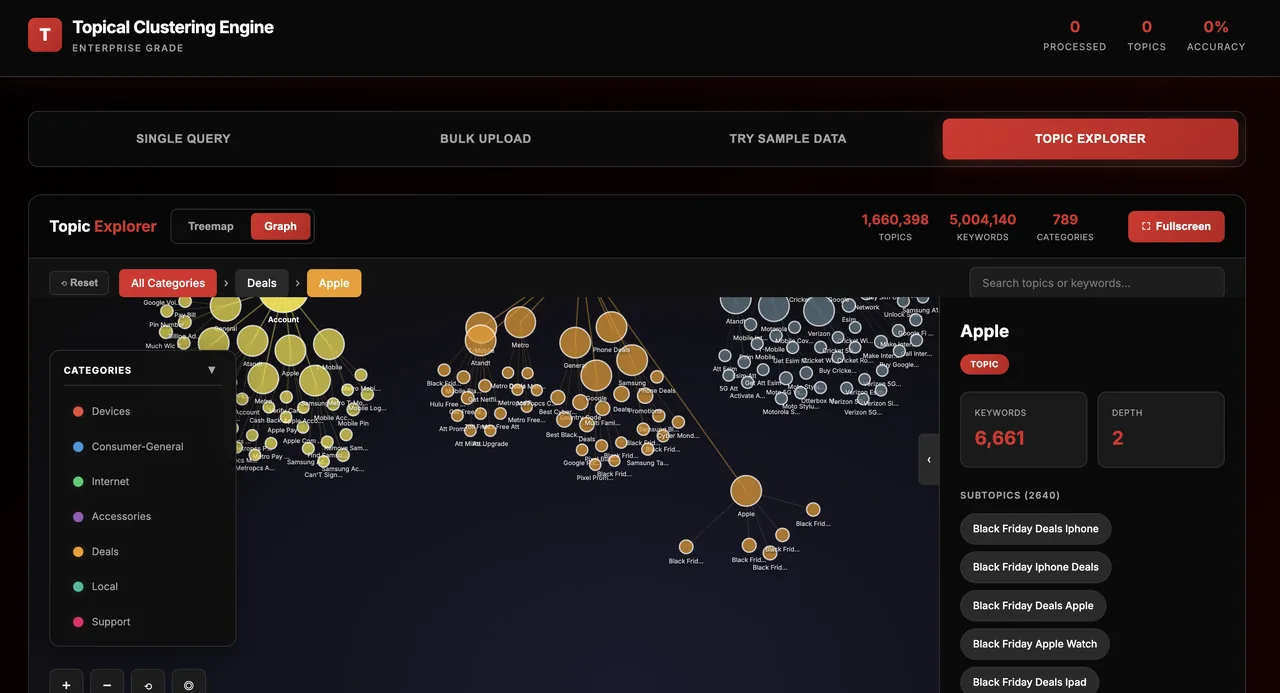Click the grey Verizon graph node

(x=819, y=310)
